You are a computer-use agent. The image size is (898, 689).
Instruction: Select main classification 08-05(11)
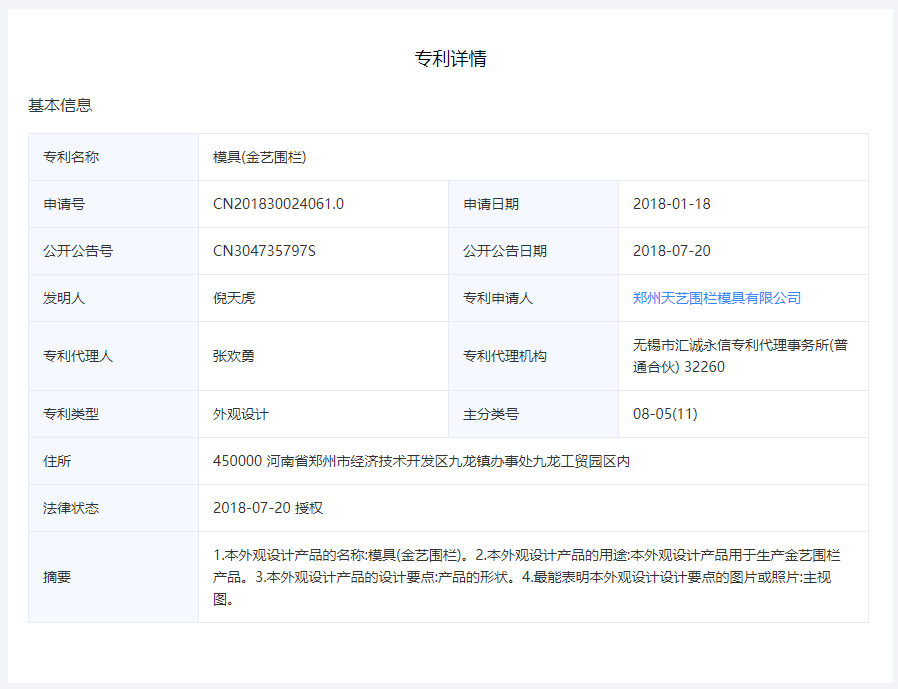tap(665, 414)
